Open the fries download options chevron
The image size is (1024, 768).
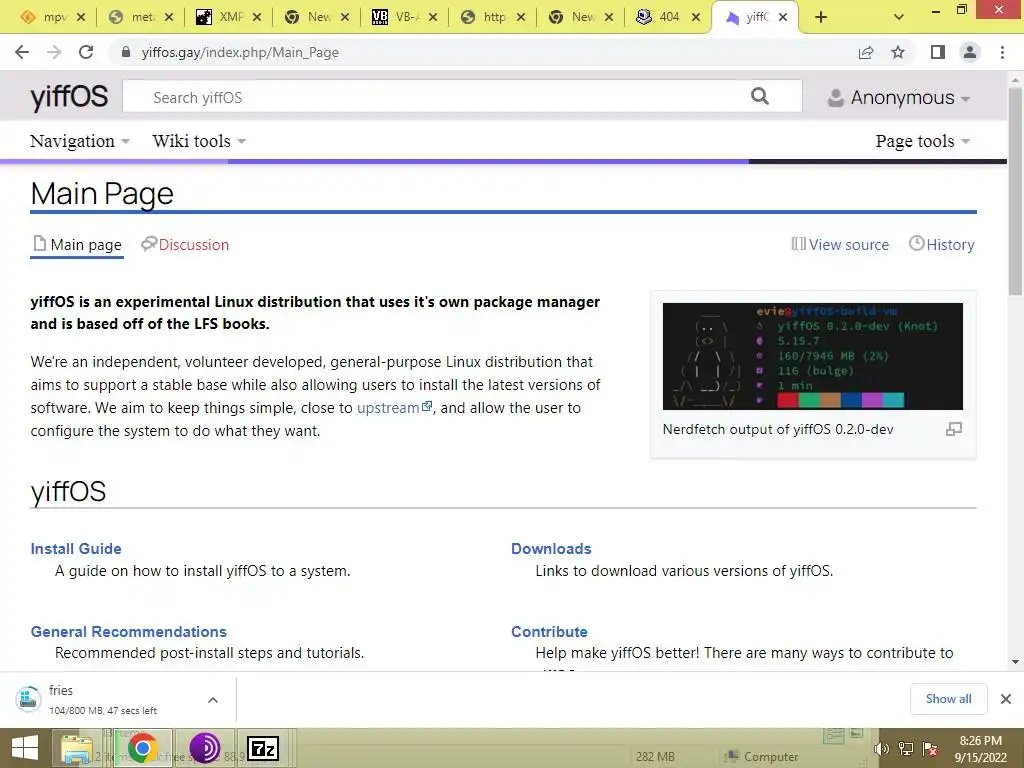213,700
